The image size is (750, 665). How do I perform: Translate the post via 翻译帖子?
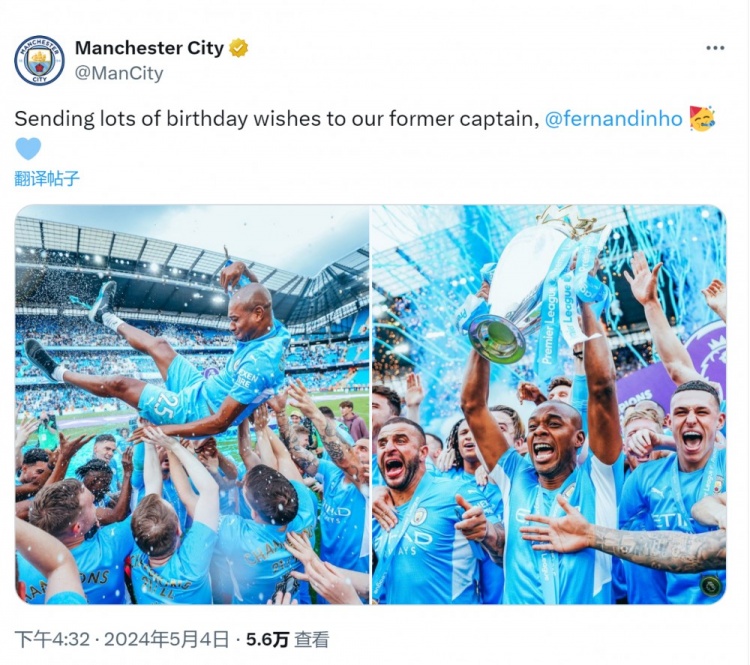coord(47,179)
